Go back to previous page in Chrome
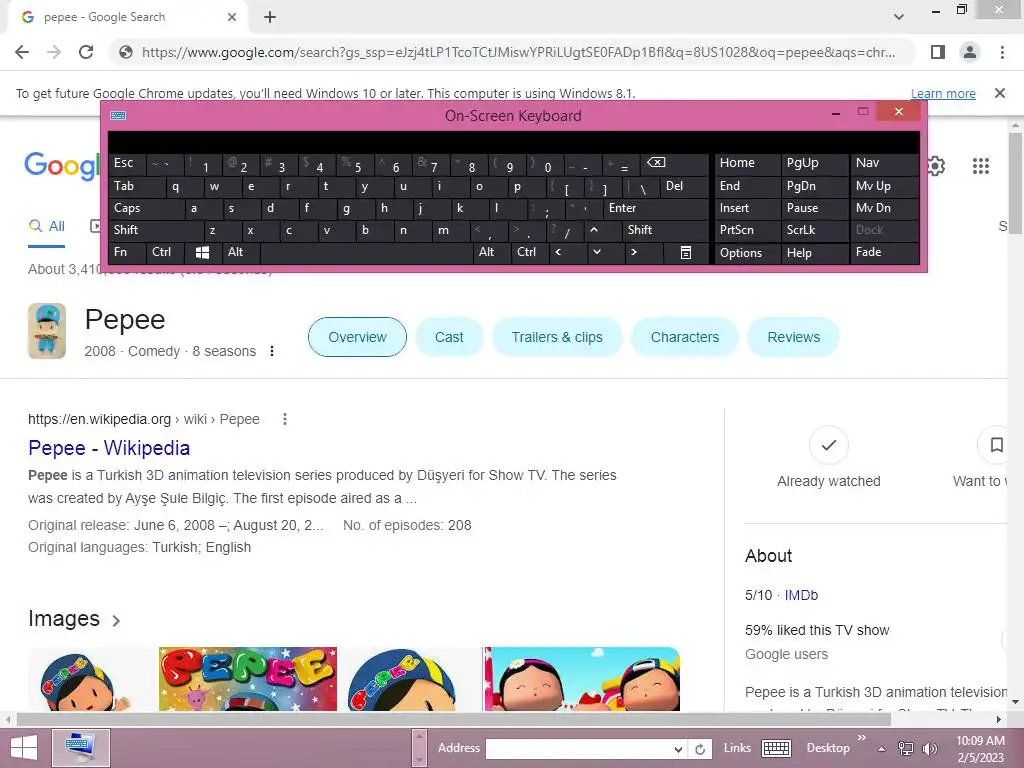The height and width of the screenshot is (768, 1024). coord(22,52)
